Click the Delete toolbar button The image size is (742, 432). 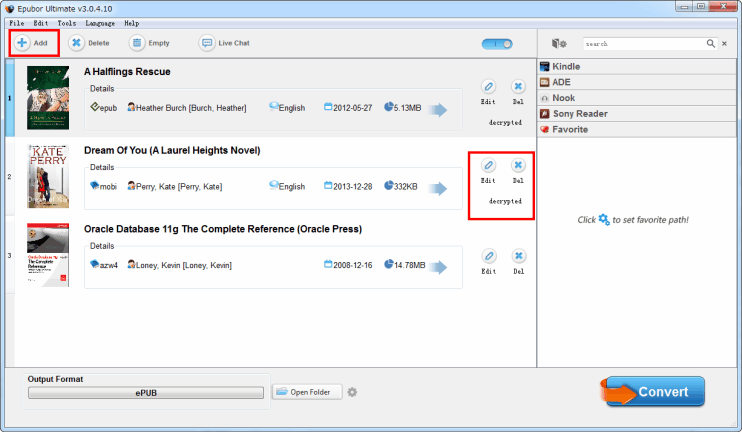click(89, 43)
